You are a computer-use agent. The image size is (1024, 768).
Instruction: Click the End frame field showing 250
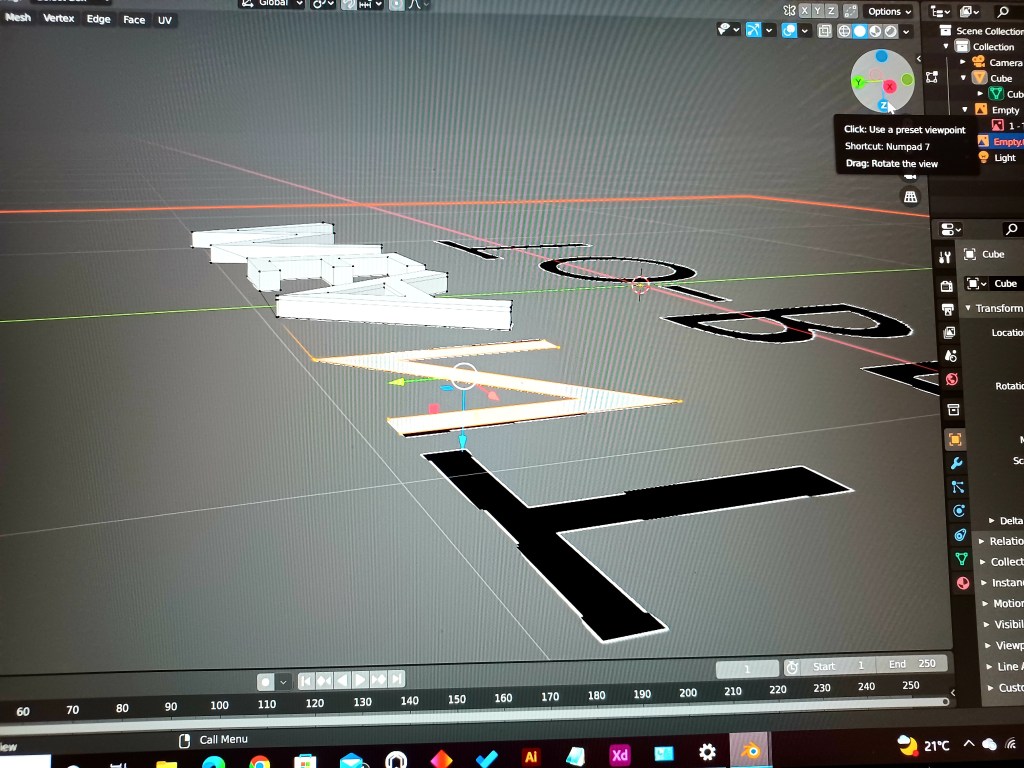pos(910,664)
